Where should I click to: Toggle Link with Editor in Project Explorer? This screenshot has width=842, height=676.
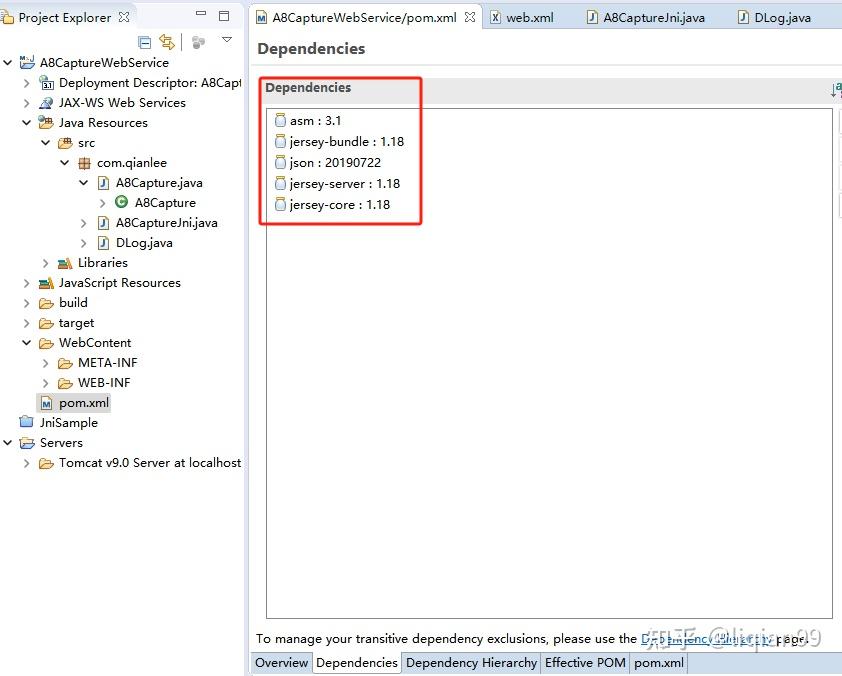(x=167, y=42)
